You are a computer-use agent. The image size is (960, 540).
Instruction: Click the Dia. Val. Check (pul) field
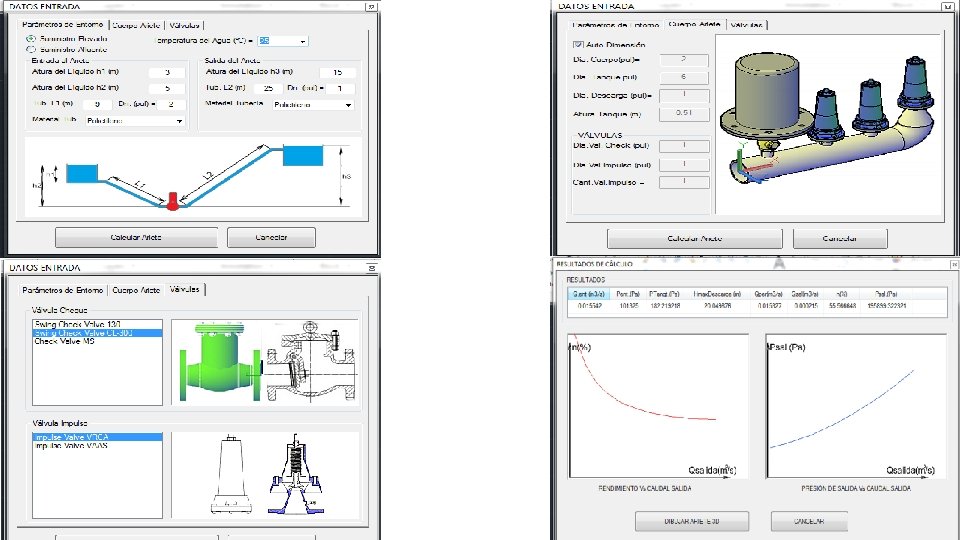click(684, 146)
